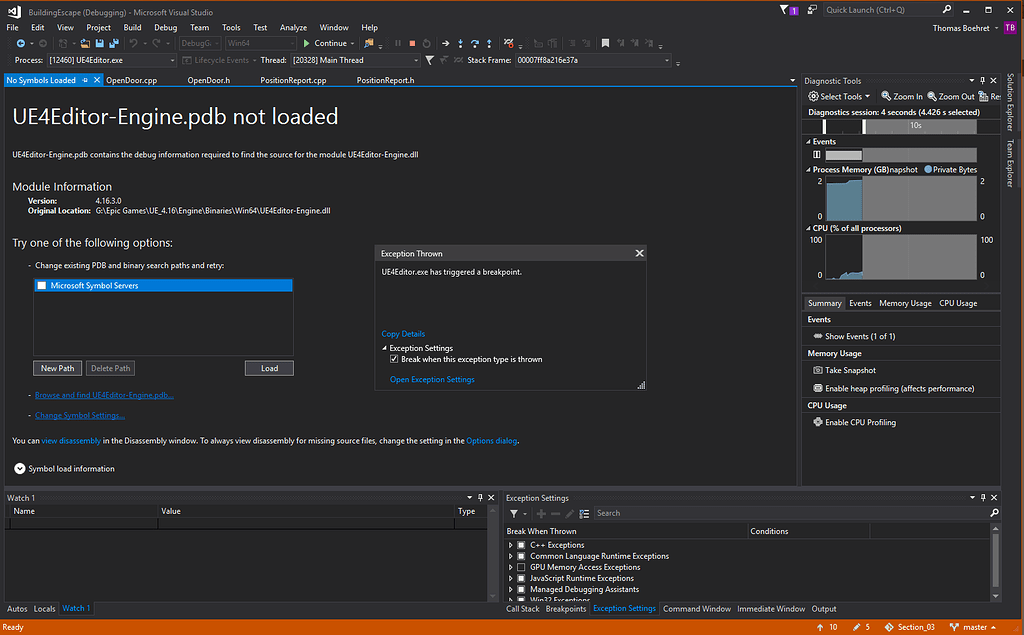Click the Restart debugging icon

coord(426,43)
